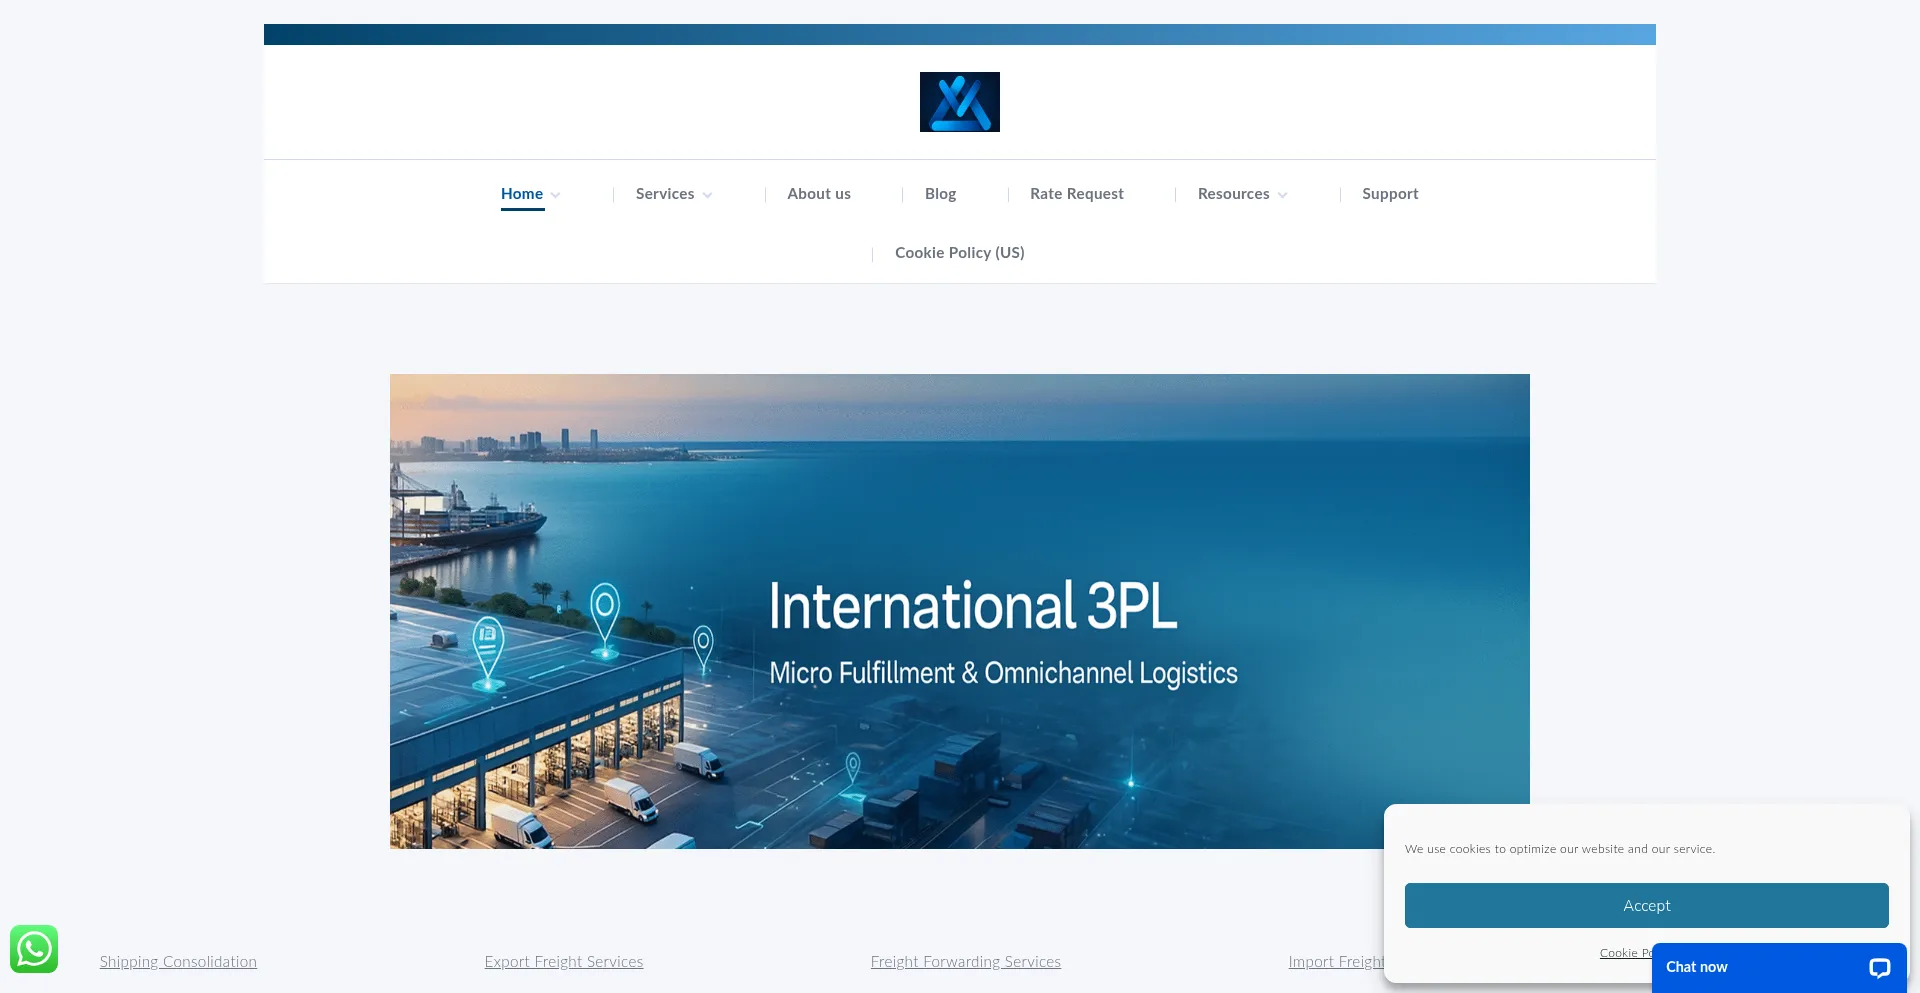Viewport: 1920px width, 993px height.
Task: Open the Cookie Policy (US) menu item
Action: (x=960, y=253)
